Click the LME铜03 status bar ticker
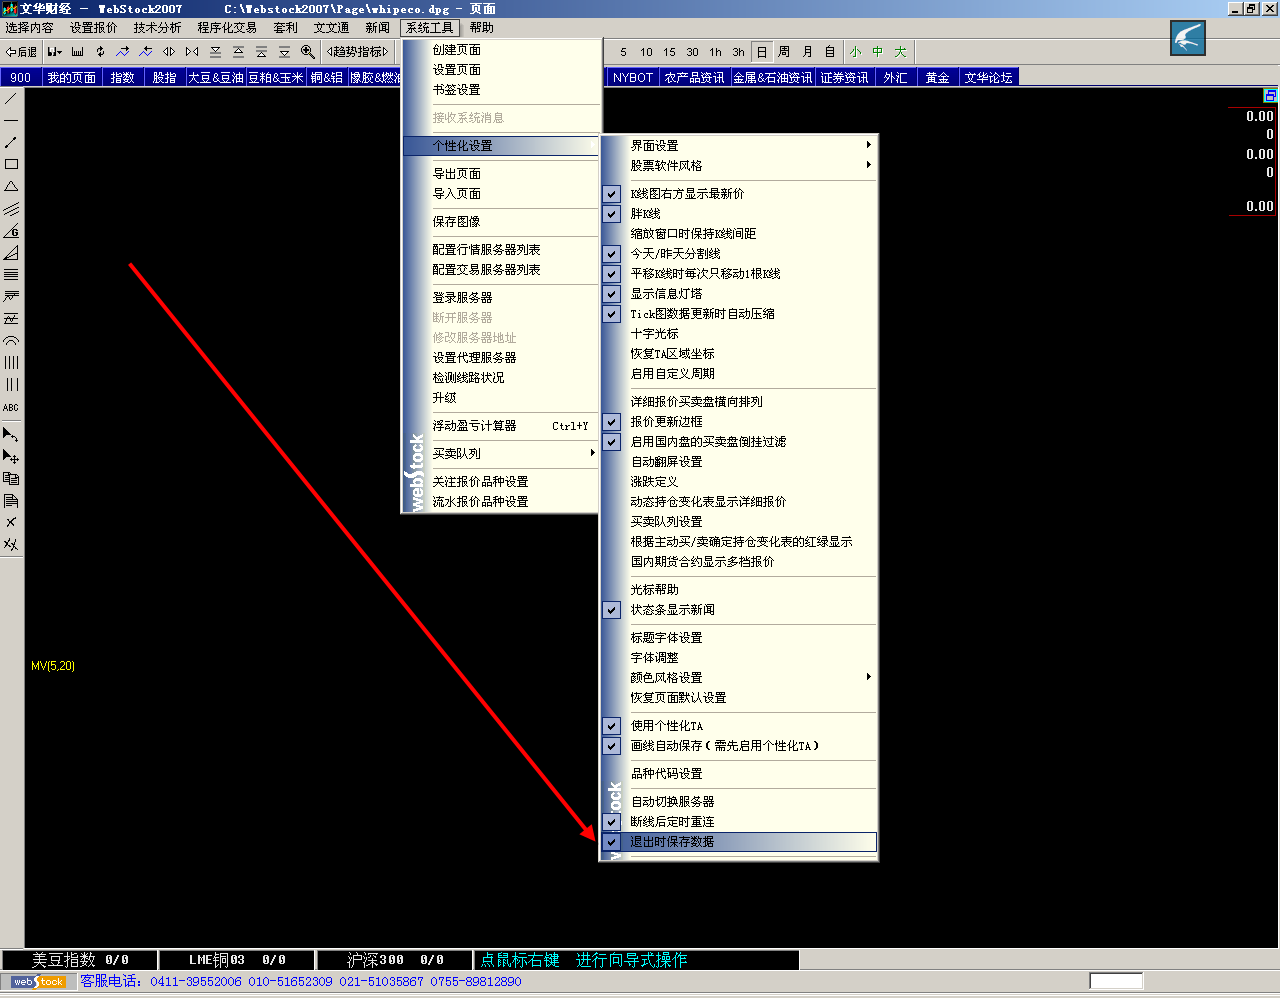The height and width of the screenshot is (998, 1280). (237, 960)
